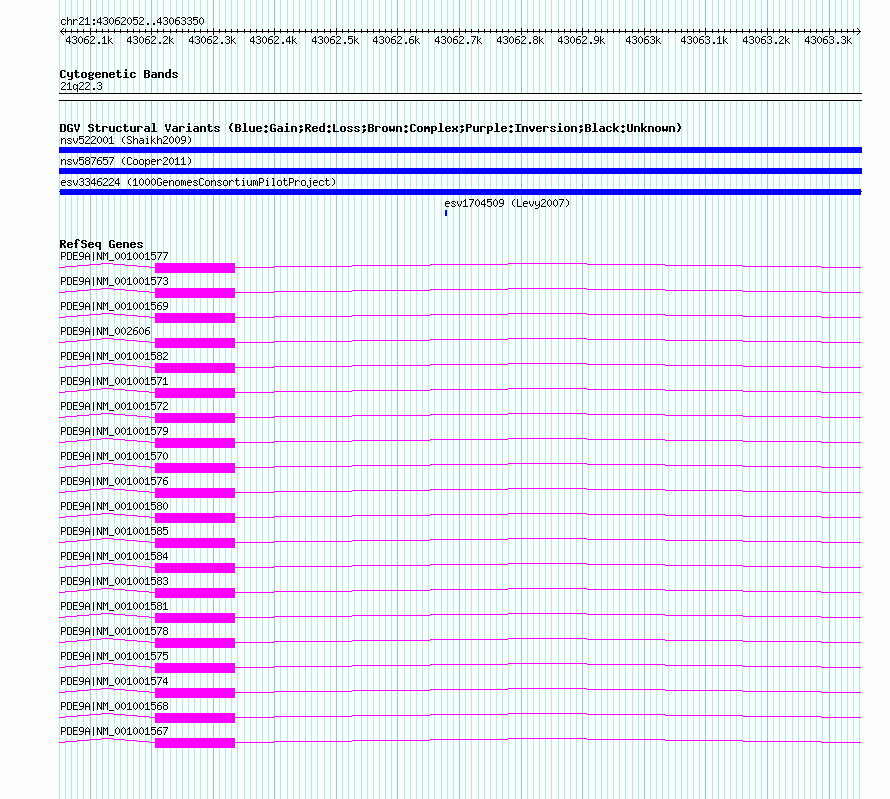Click the nsv522001 (Shaikh2009) variant label
The image size is (890, 799).
tap(126, 140)
